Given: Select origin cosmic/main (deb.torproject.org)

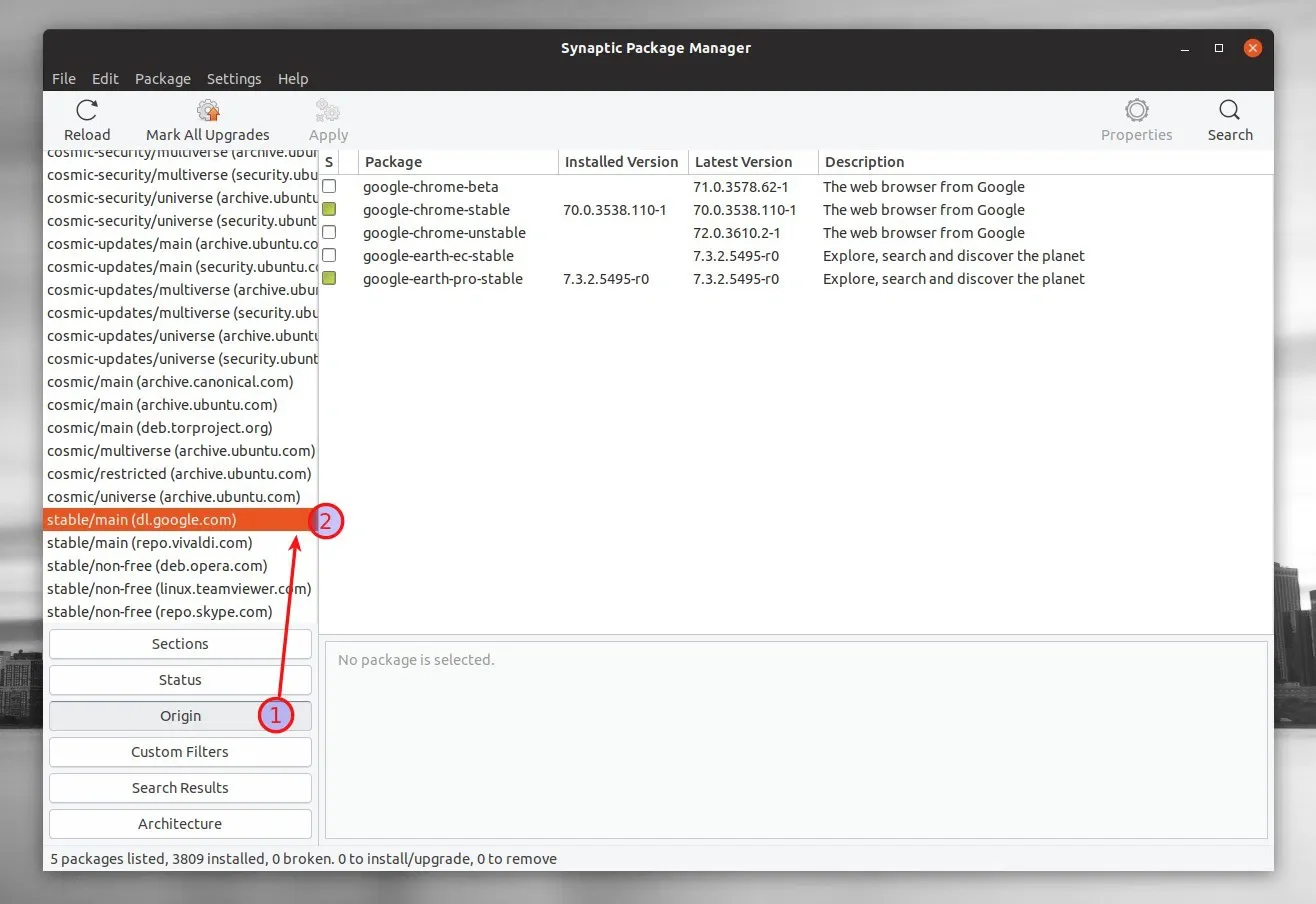Looking at the screenshot, I should coord(180,428).
